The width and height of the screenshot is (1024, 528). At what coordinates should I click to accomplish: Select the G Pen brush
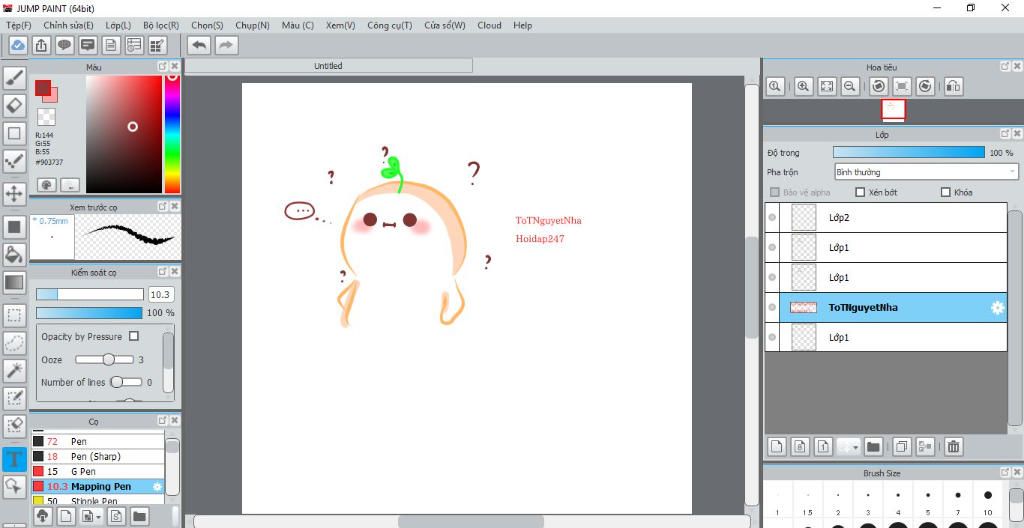[x=98, y=471]
